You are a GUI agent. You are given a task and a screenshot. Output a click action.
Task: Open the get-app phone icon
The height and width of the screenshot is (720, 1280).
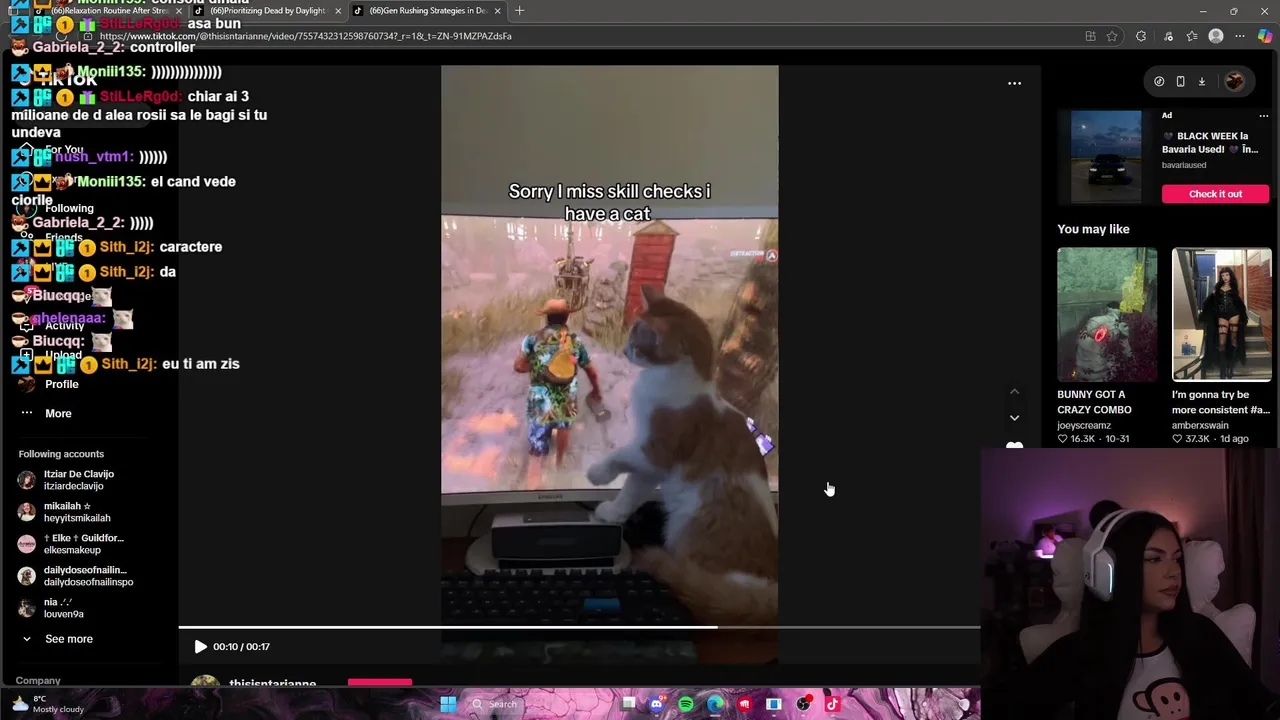[1180, 82]
